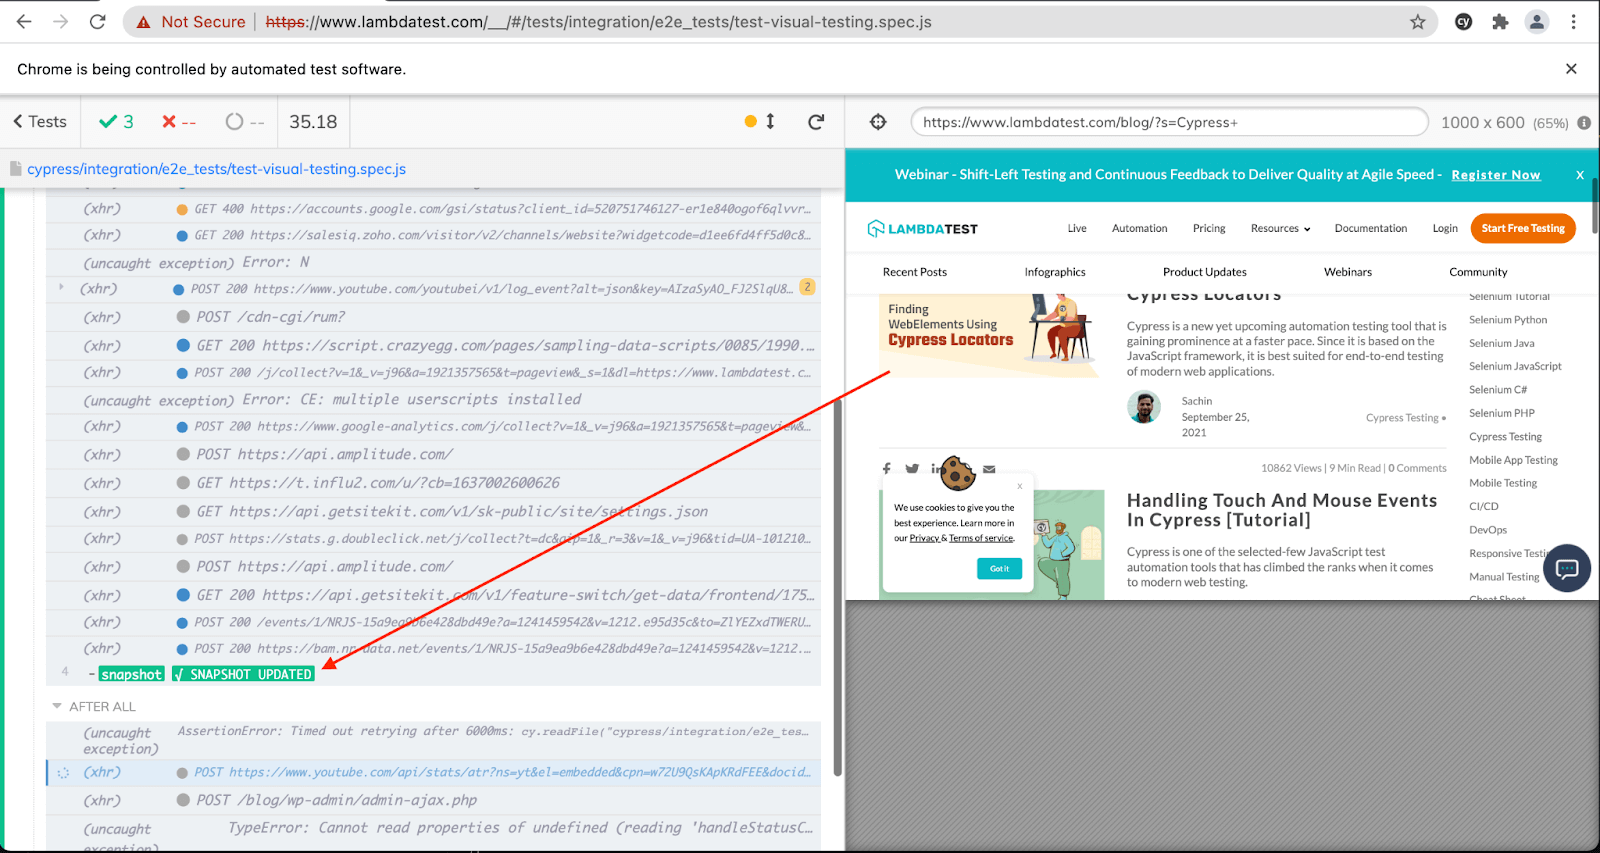Click the Login link
This screenshot has width=1600, height=853.
(1445, 229)
